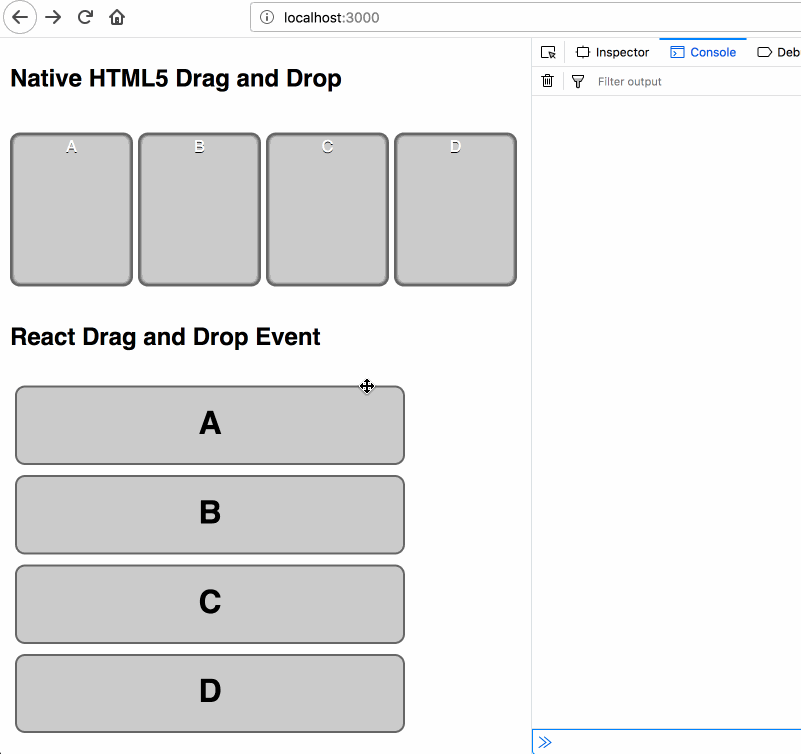
Task: Reload the current page
Action: coord(85,17)
